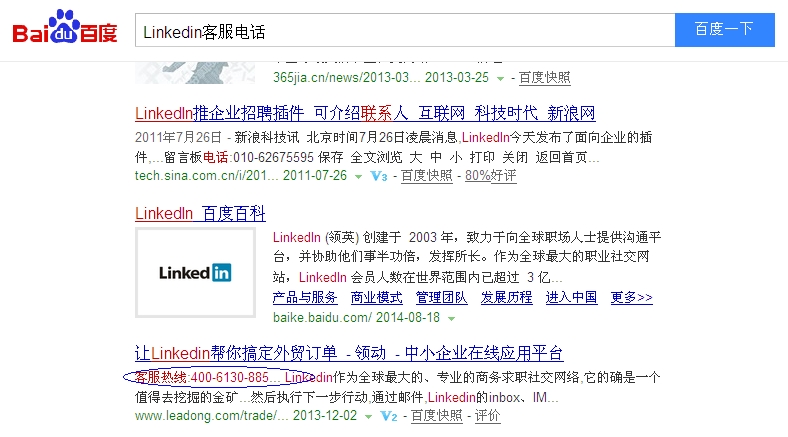Screen dimensions: 788x437
Task: Click the LinkedIn logo thumbnail image
Action: tap(195, 273)
